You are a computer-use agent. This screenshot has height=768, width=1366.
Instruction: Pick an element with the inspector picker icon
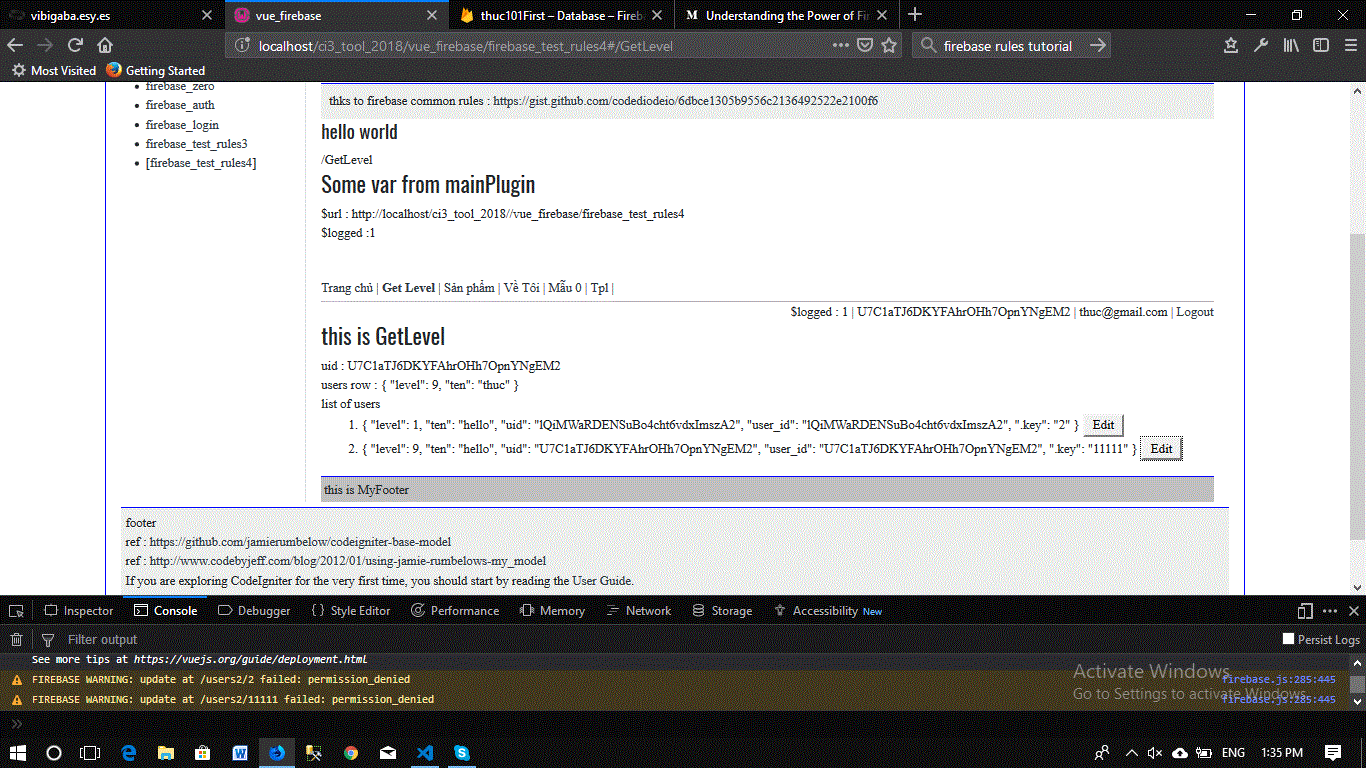tap(16, 611)
